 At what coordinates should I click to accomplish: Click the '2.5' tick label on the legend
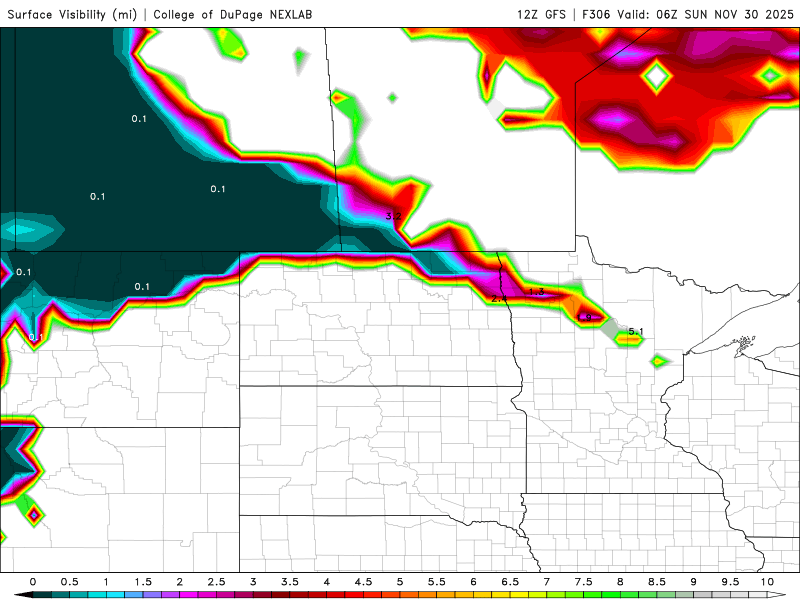pos(216,582)
